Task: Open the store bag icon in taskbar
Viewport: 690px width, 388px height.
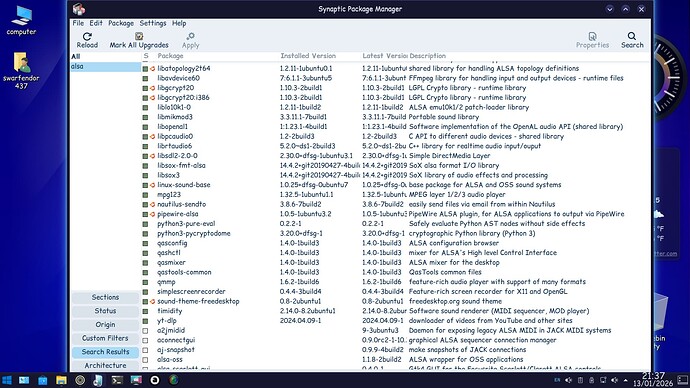Action: [42, 380]
